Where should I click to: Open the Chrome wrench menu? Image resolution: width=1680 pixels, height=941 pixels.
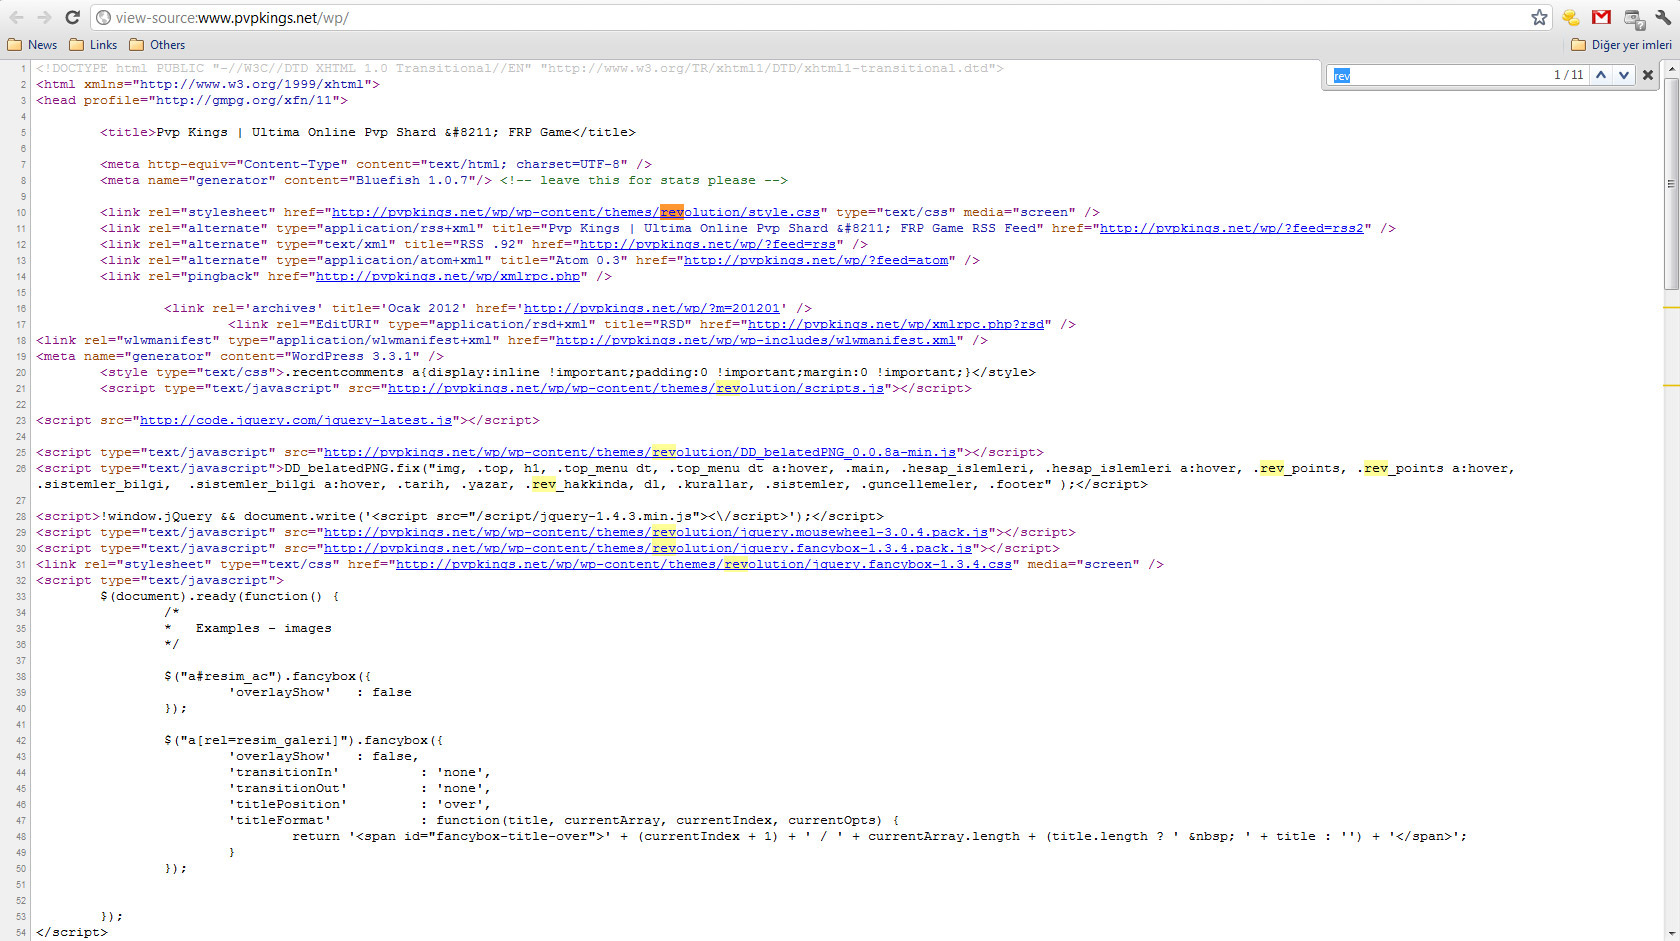[1663, 17]
